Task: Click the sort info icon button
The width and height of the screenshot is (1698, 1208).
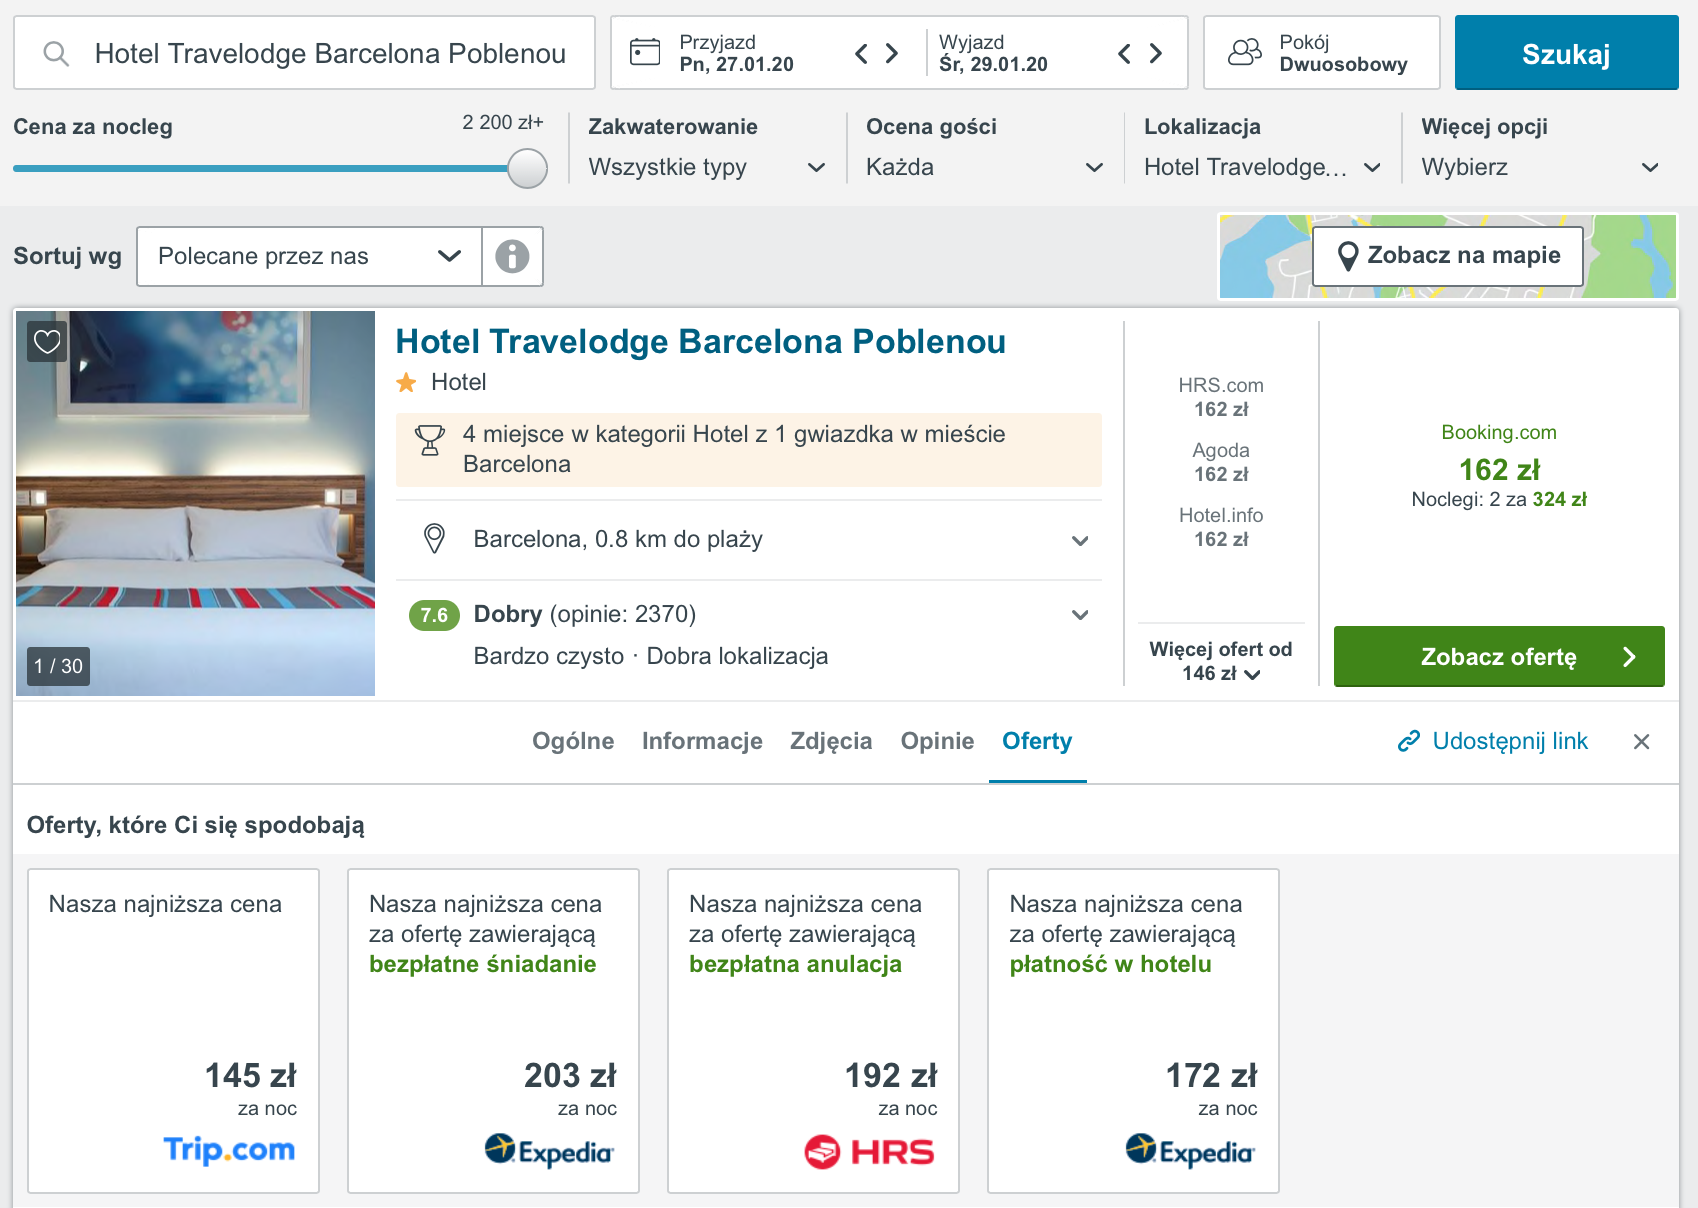Action: pos(512,256)
